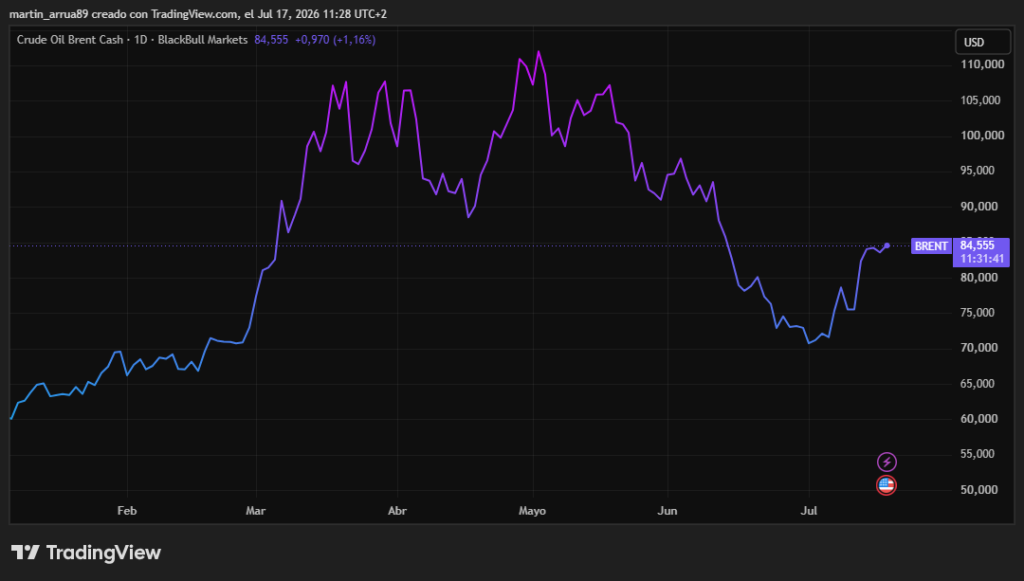Click the 90,000 price axis label
Viewport: 1024px width, 581px height.
979,206
